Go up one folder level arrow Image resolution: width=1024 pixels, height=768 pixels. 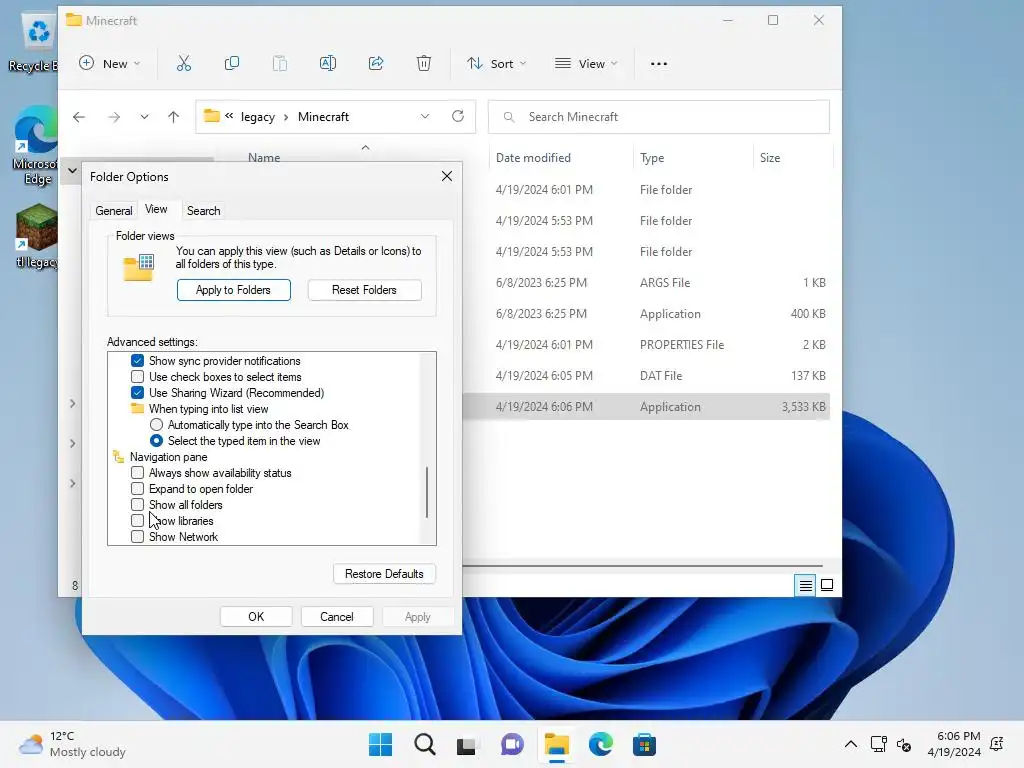(x=173, y=117)
